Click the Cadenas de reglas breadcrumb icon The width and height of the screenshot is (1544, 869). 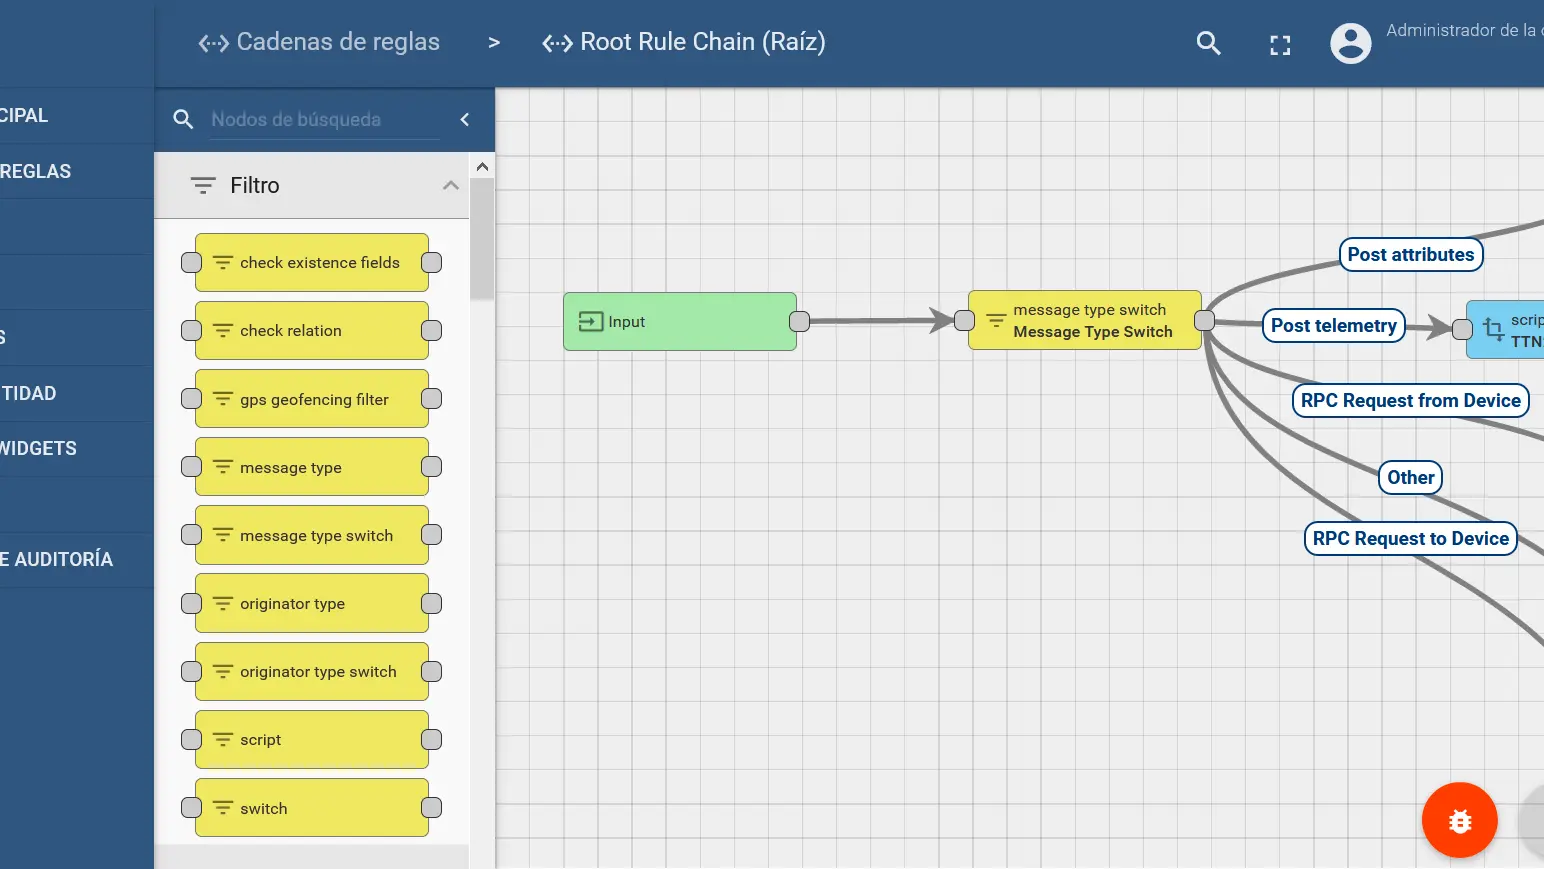tap(214, 43)
